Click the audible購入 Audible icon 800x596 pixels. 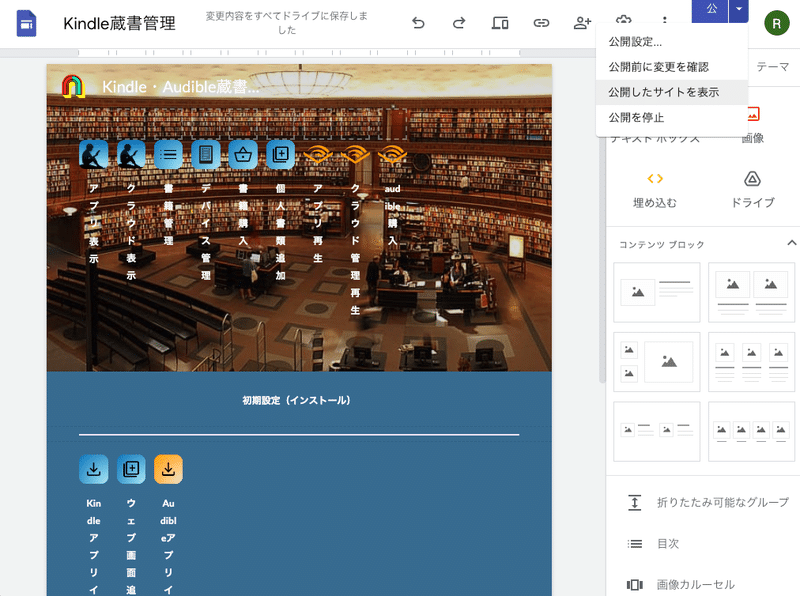point(392,155)
